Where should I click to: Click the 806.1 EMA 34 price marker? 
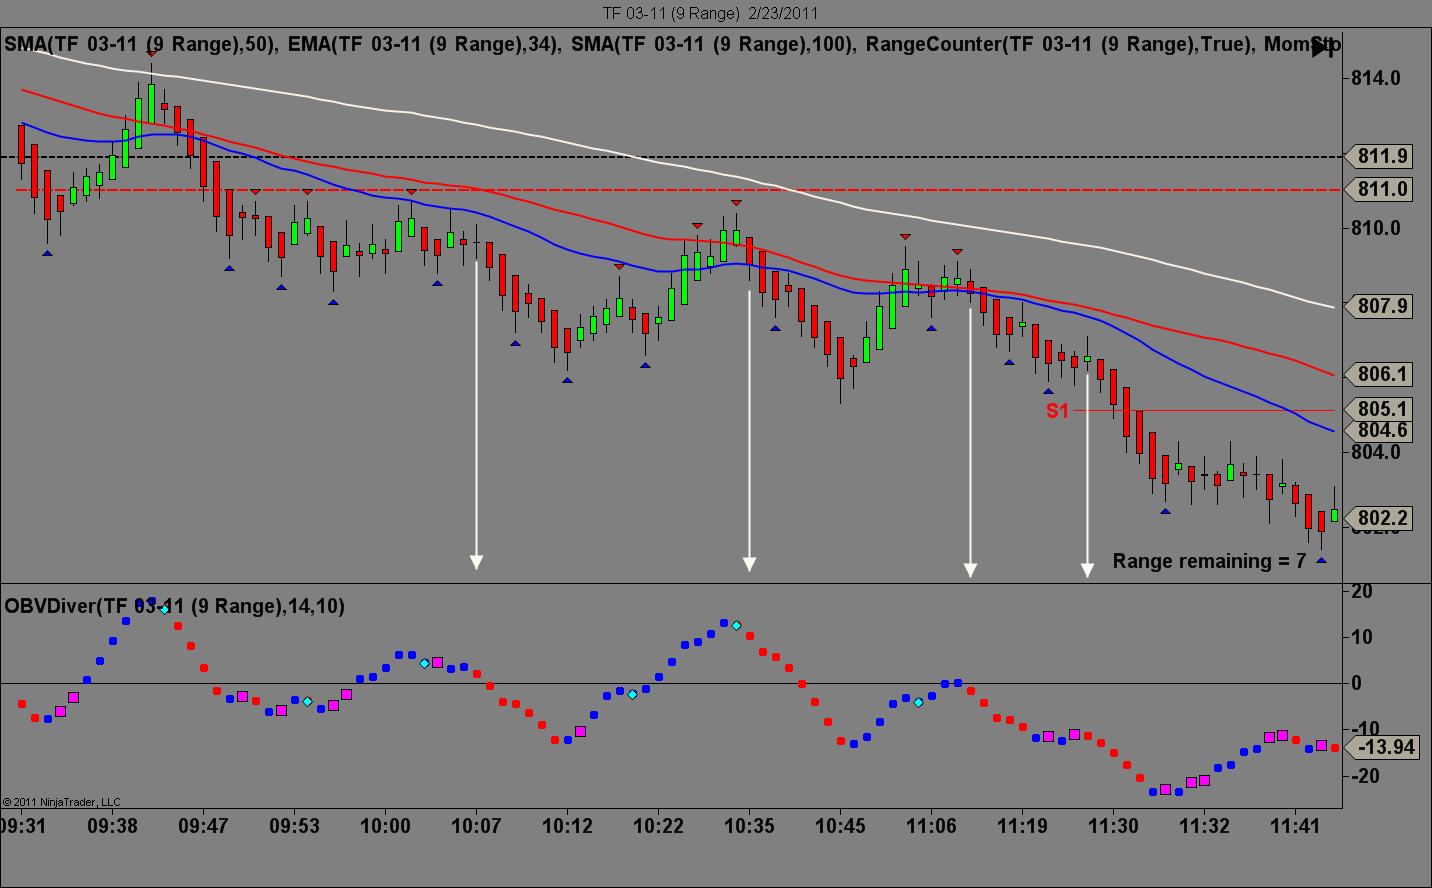1378,374
